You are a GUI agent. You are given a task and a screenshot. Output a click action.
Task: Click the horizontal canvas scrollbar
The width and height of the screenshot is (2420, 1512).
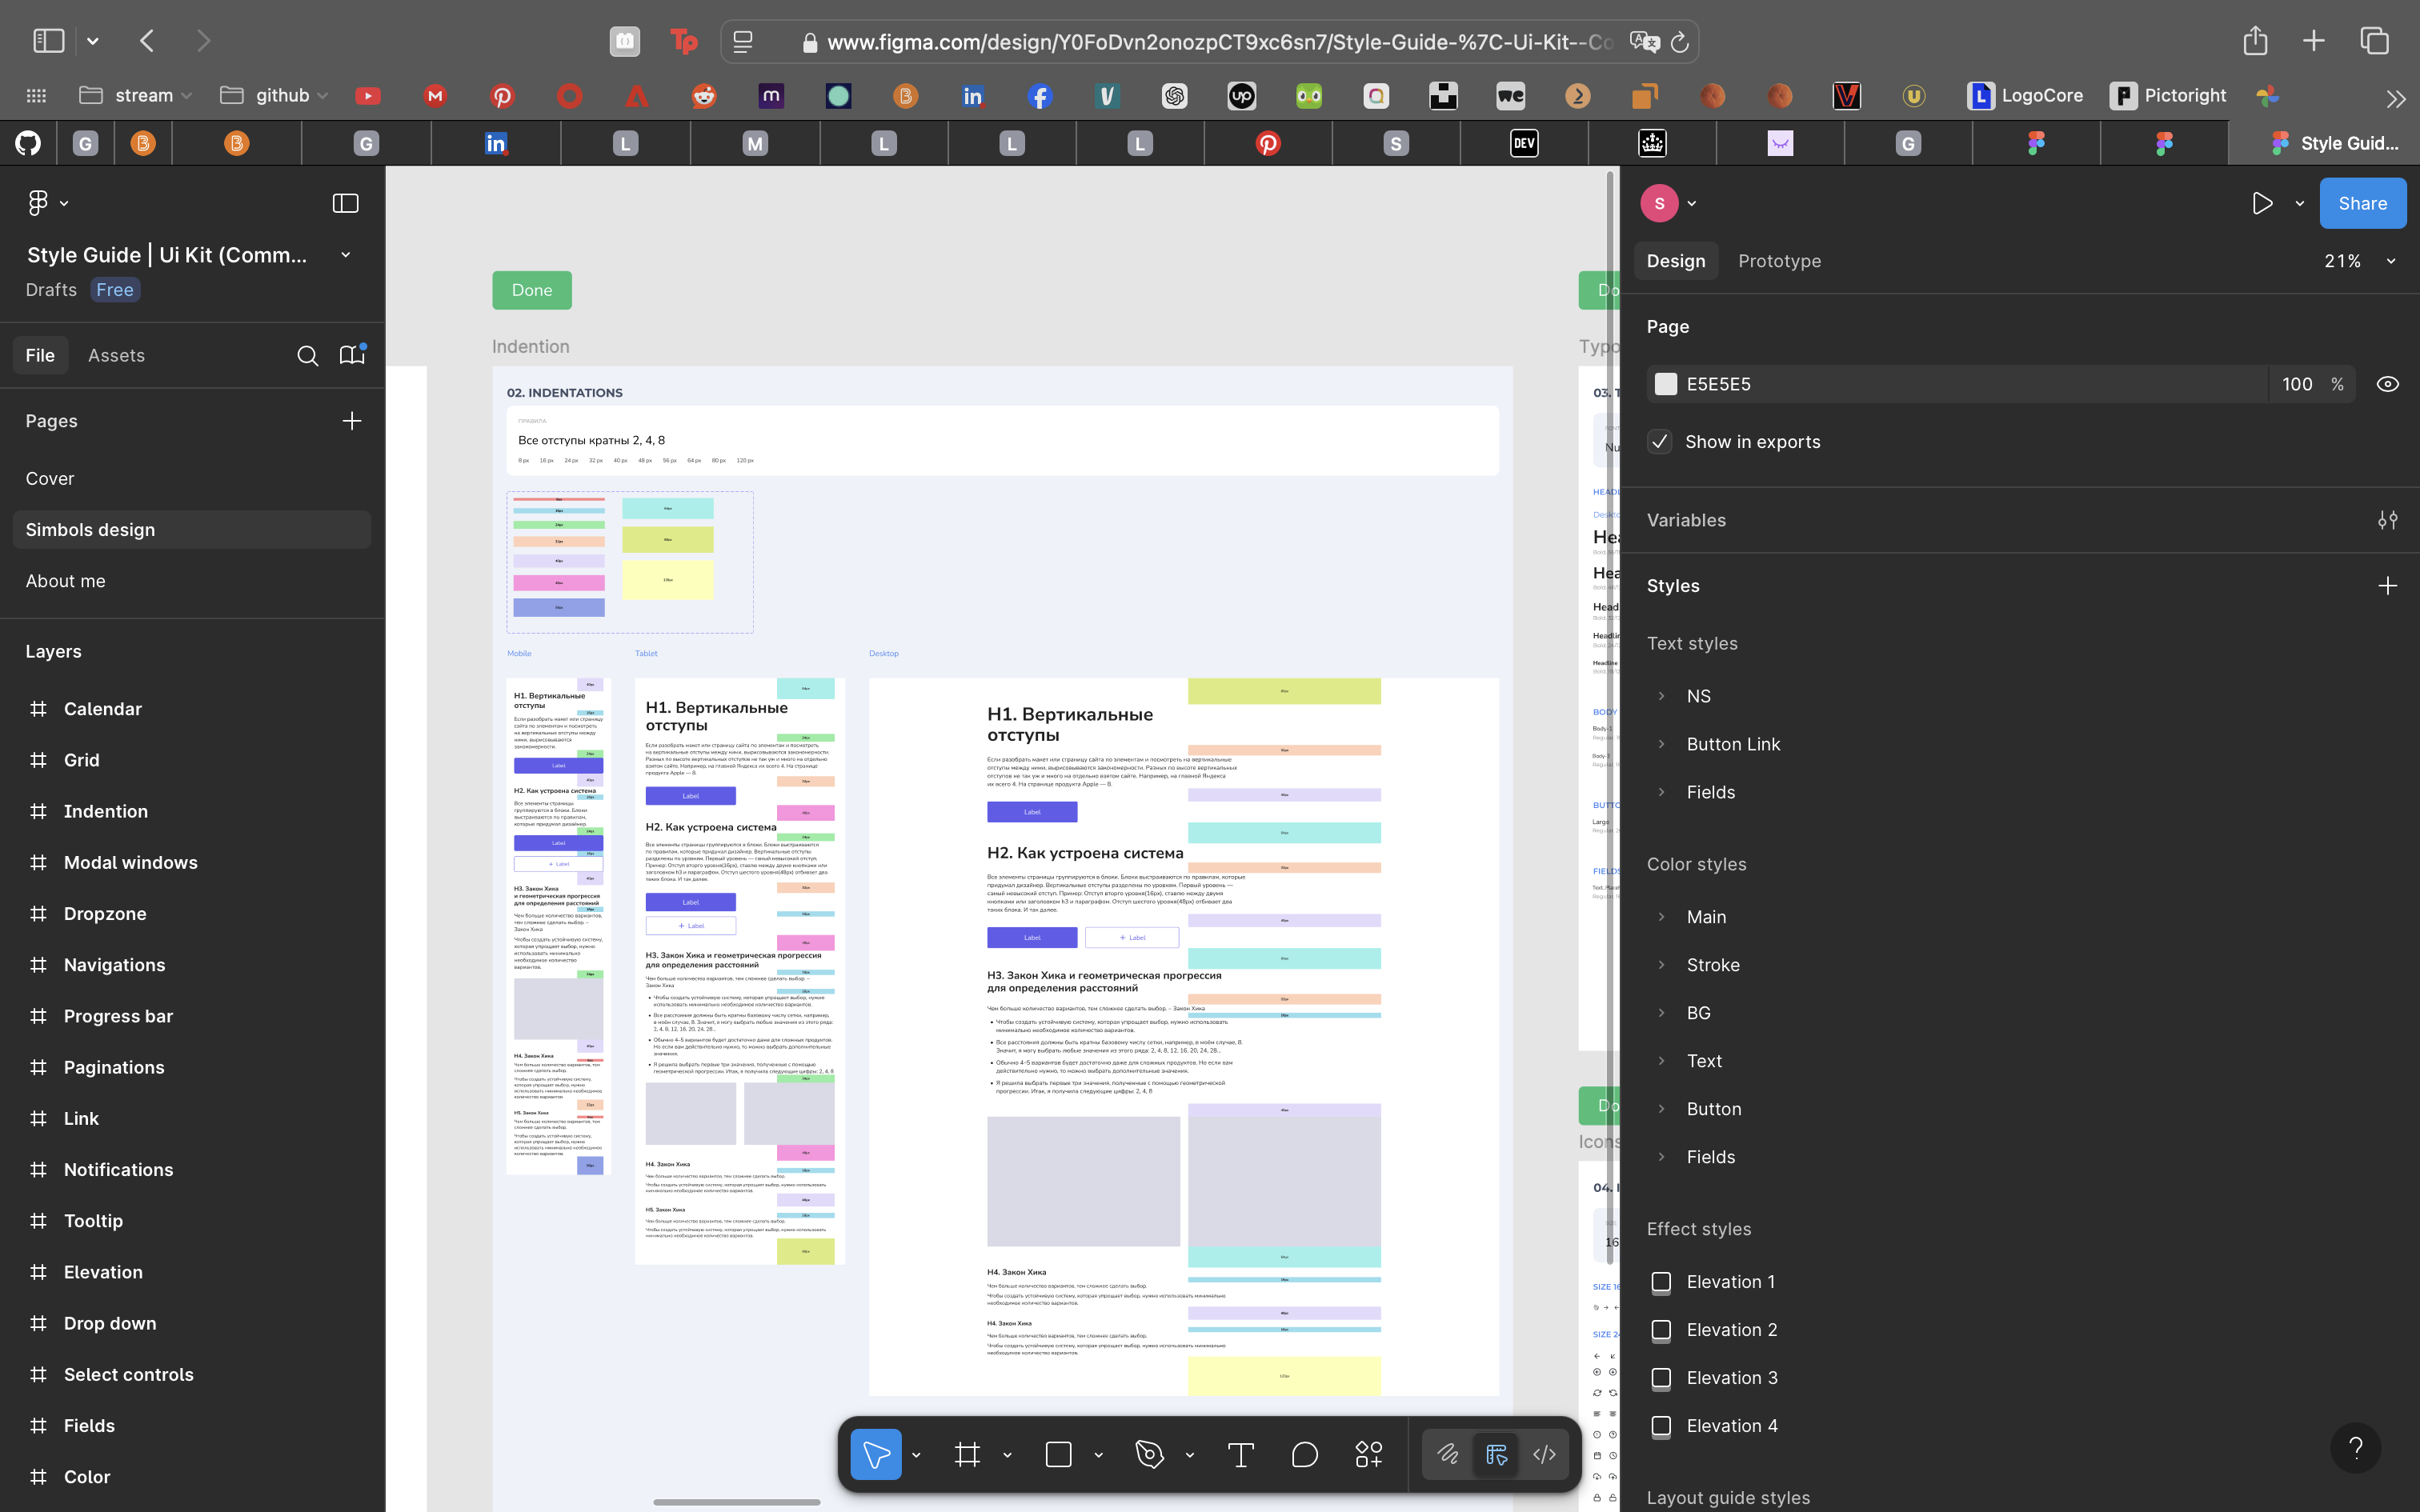737,1502
